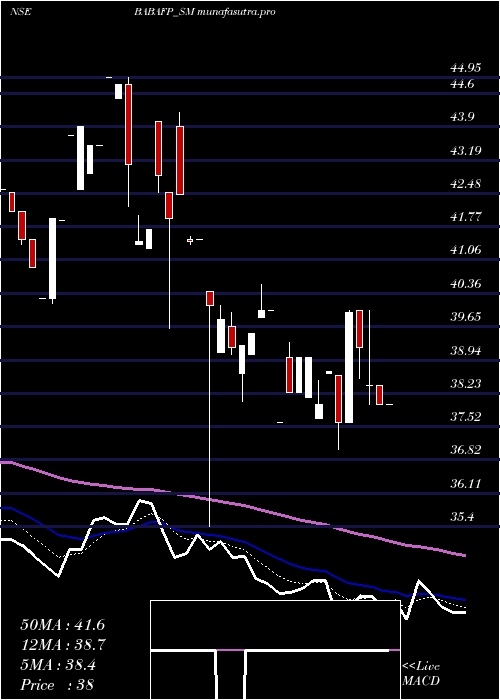500x700 pixels.
Task: Click the Price : 38 readout
Action: [x=57, y=685]
